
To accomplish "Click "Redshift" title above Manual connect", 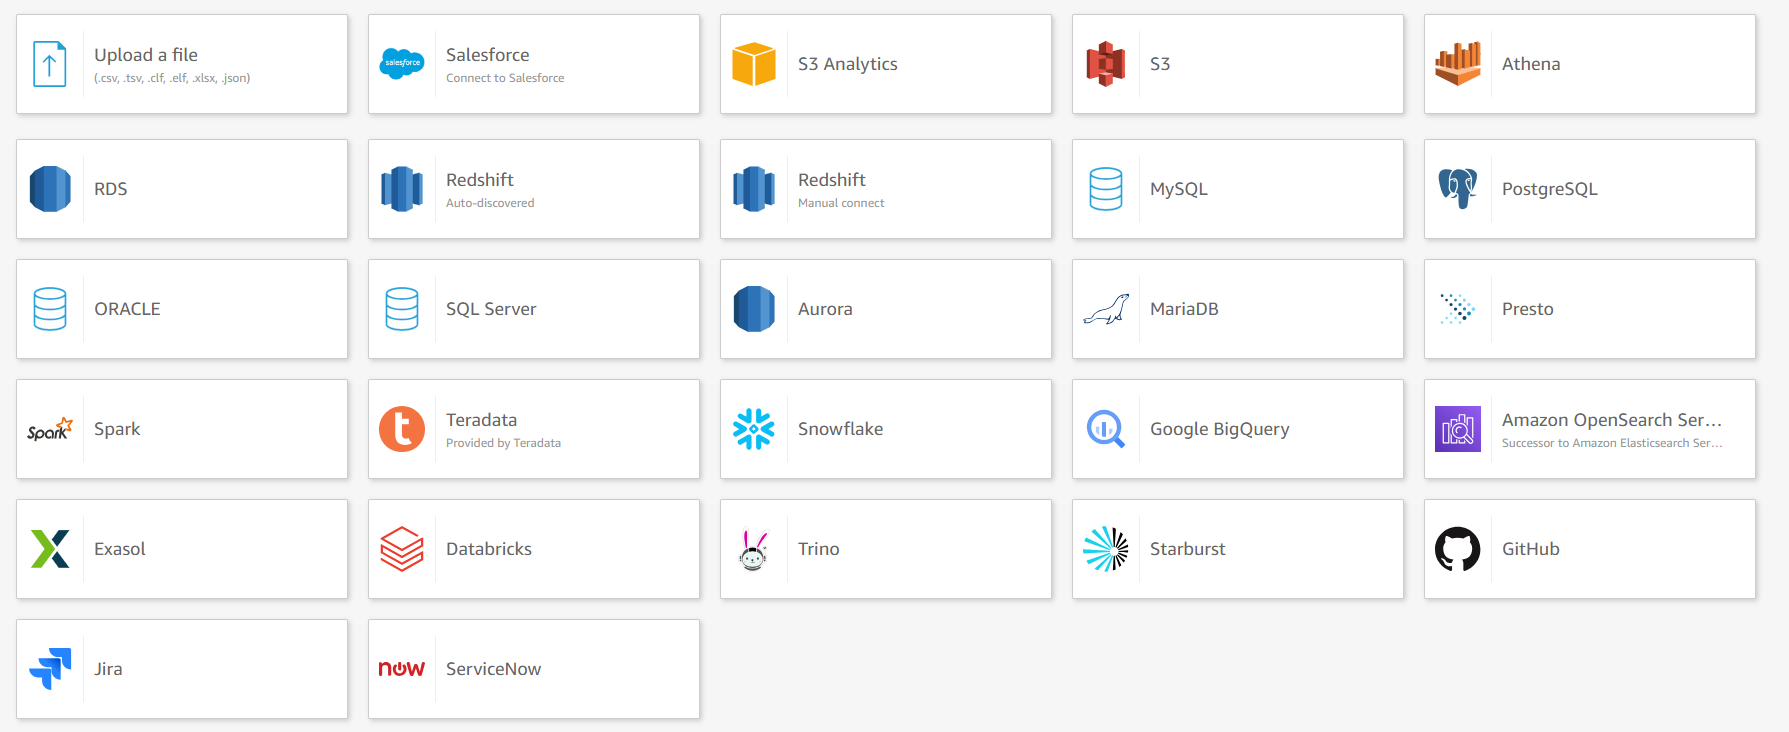I will pyautogui.click(x=832, y=180).
